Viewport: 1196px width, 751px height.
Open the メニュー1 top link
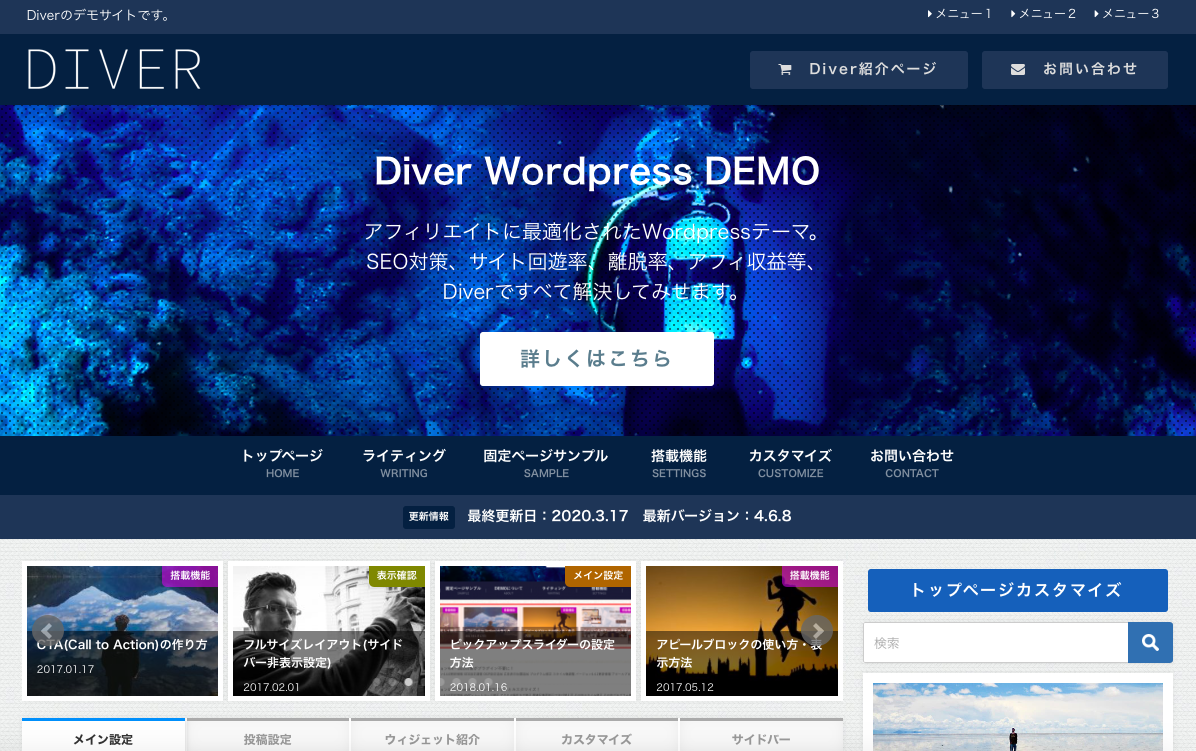coord(959,14)
